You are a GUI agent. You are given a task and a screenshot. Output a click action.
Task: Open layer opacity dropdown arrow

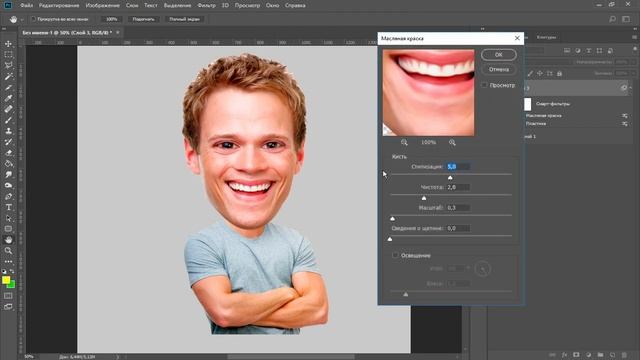pos(633,62)
